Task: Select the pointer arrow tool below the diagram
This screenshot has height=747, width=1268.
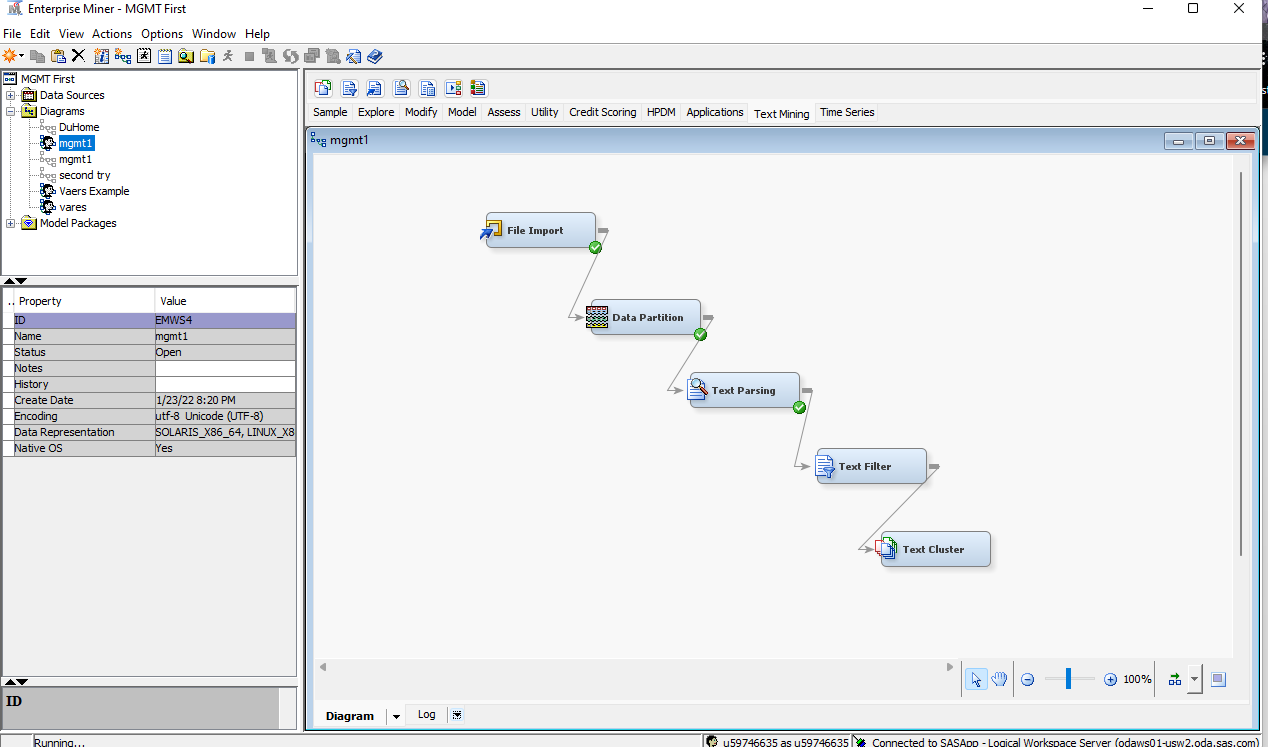Action: (976, 679)
